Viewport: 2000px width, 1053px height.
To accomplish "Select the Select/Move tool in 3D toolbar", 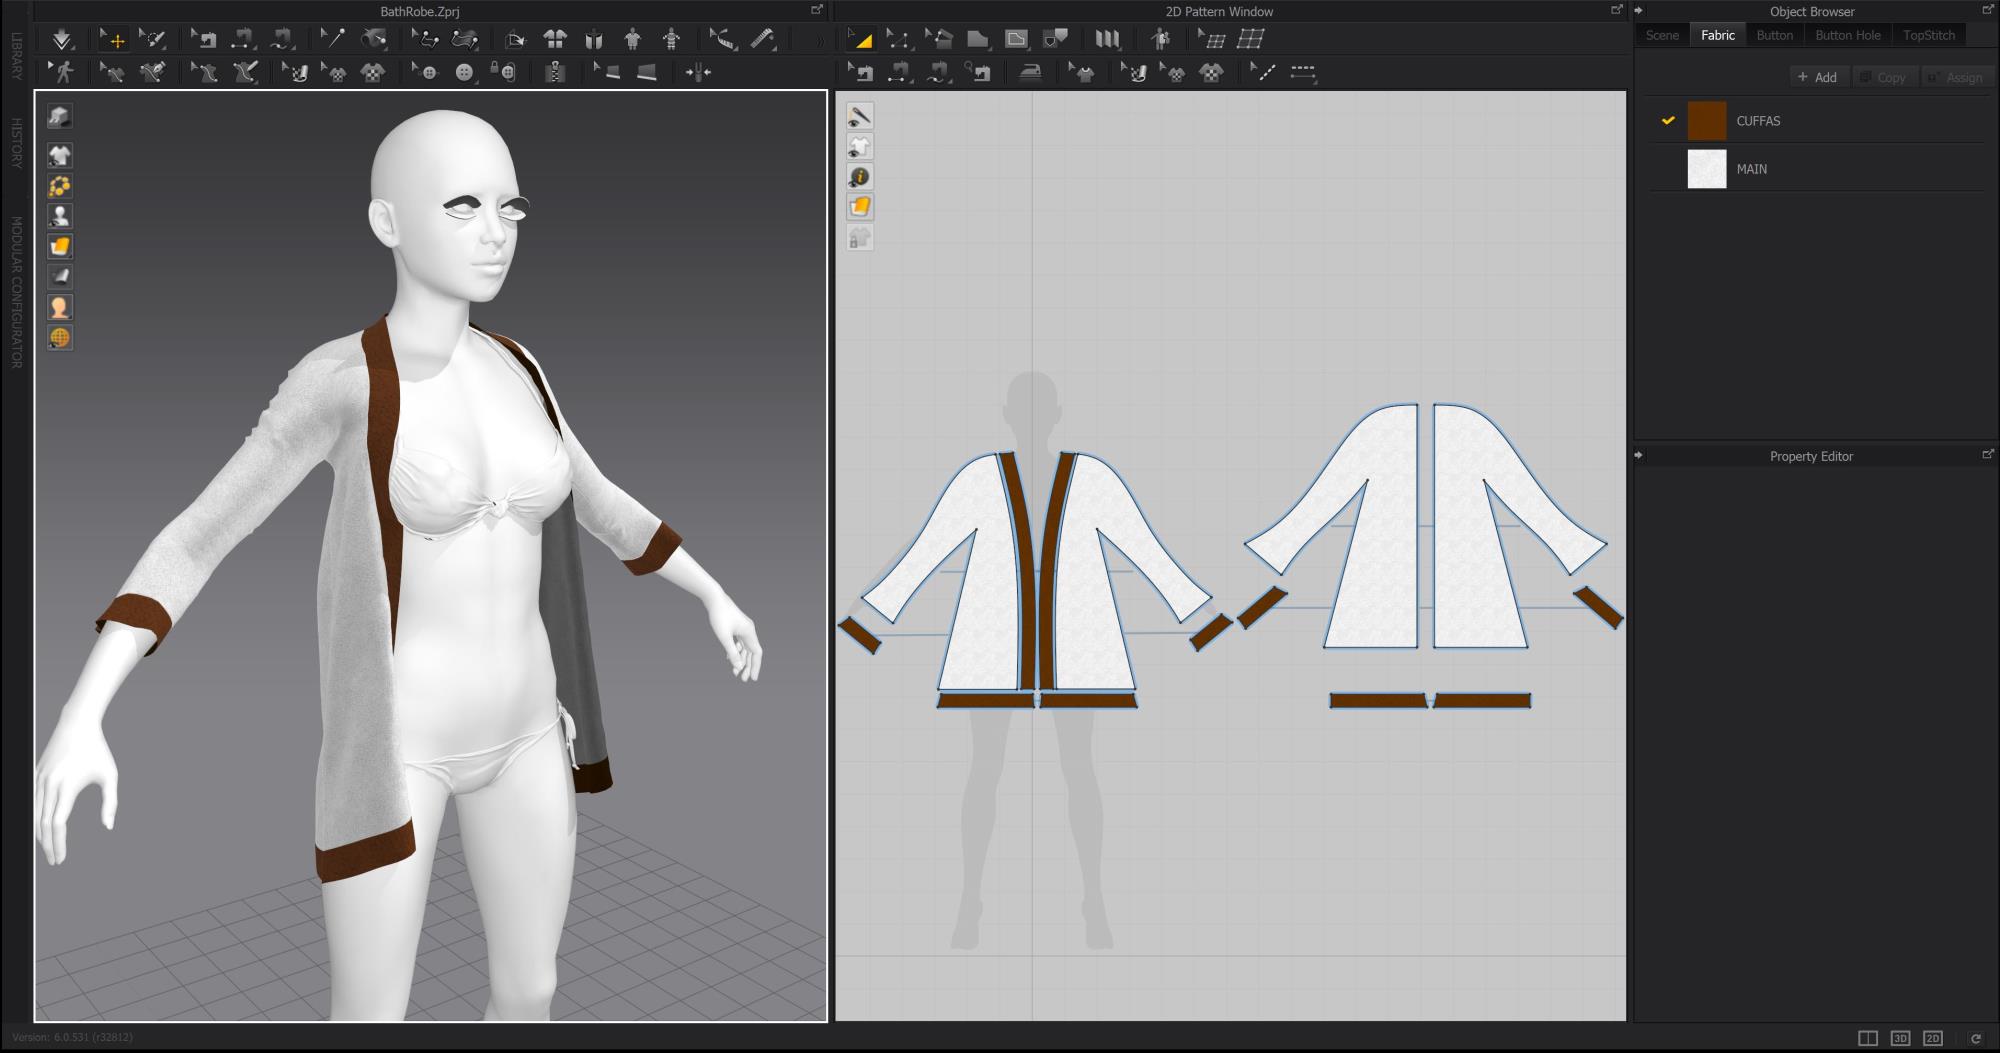I will (x=112, y=39).
